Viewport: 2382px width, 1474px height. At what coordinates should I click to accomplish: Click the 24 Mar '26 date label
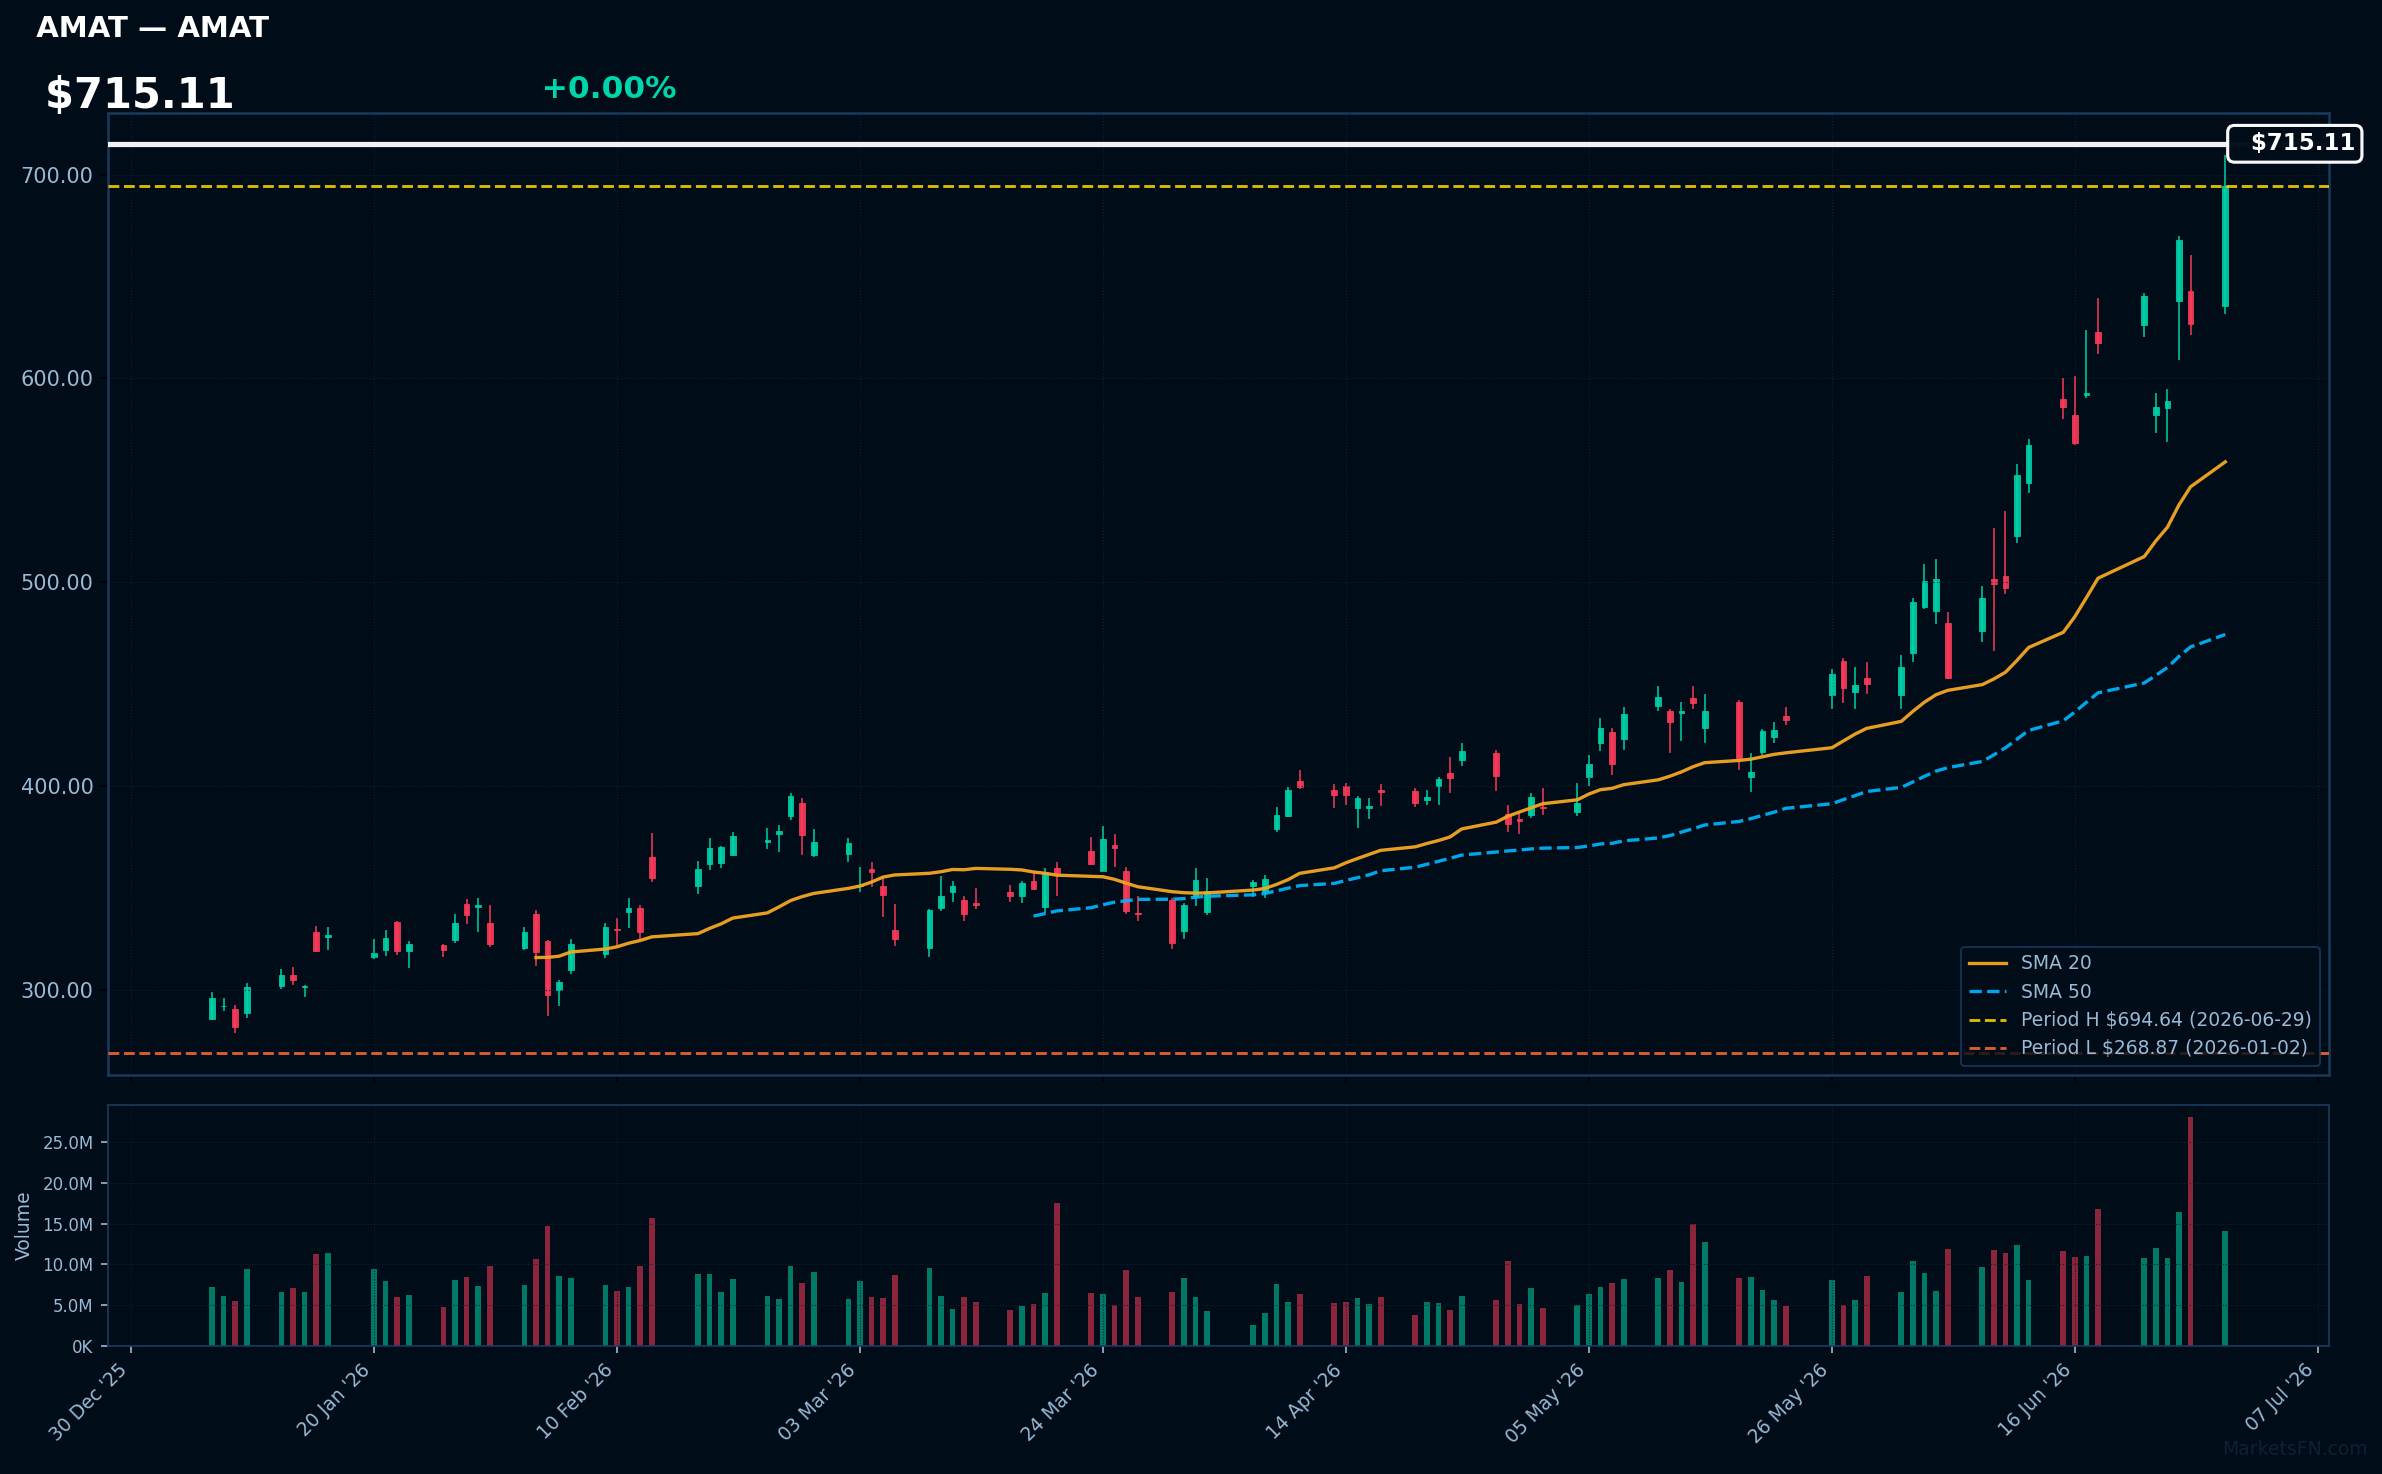(x=1060, y=1401)
